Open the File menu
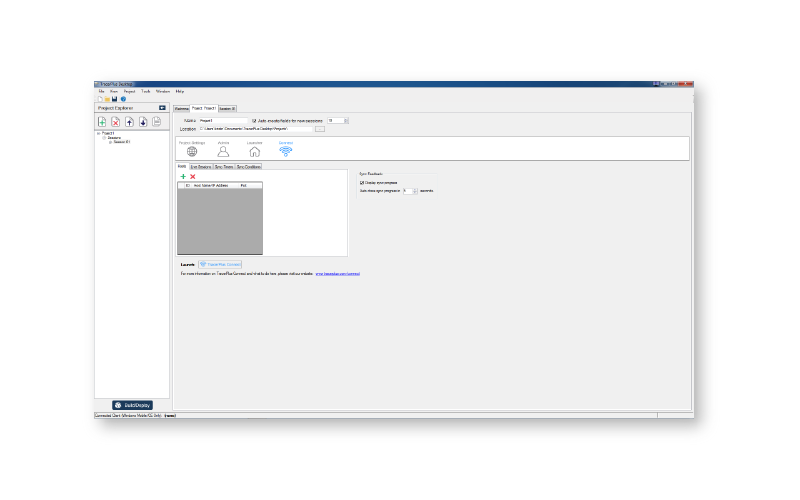The height and width of the screenshot is (500, 800). (102, 91)
